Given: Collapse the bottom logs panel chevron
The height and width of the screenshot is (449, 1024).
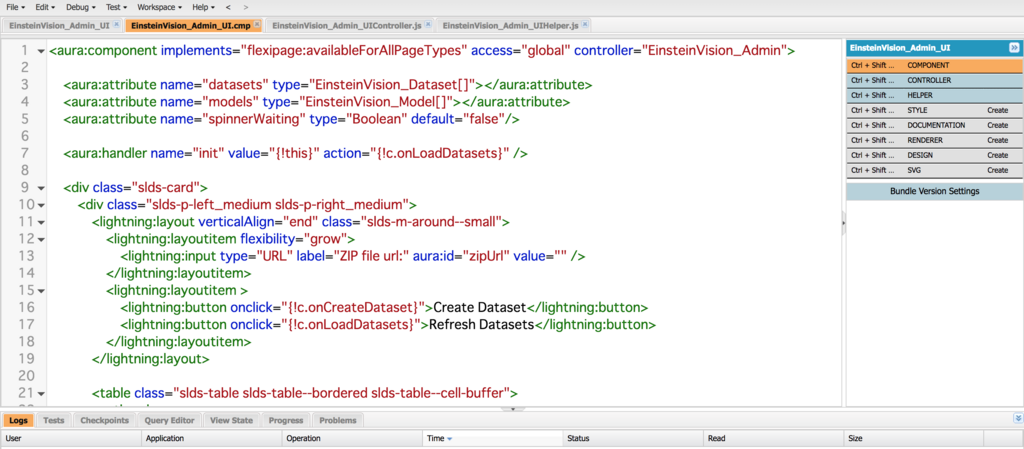Looking at the screenshot, I should (1017, 418).
